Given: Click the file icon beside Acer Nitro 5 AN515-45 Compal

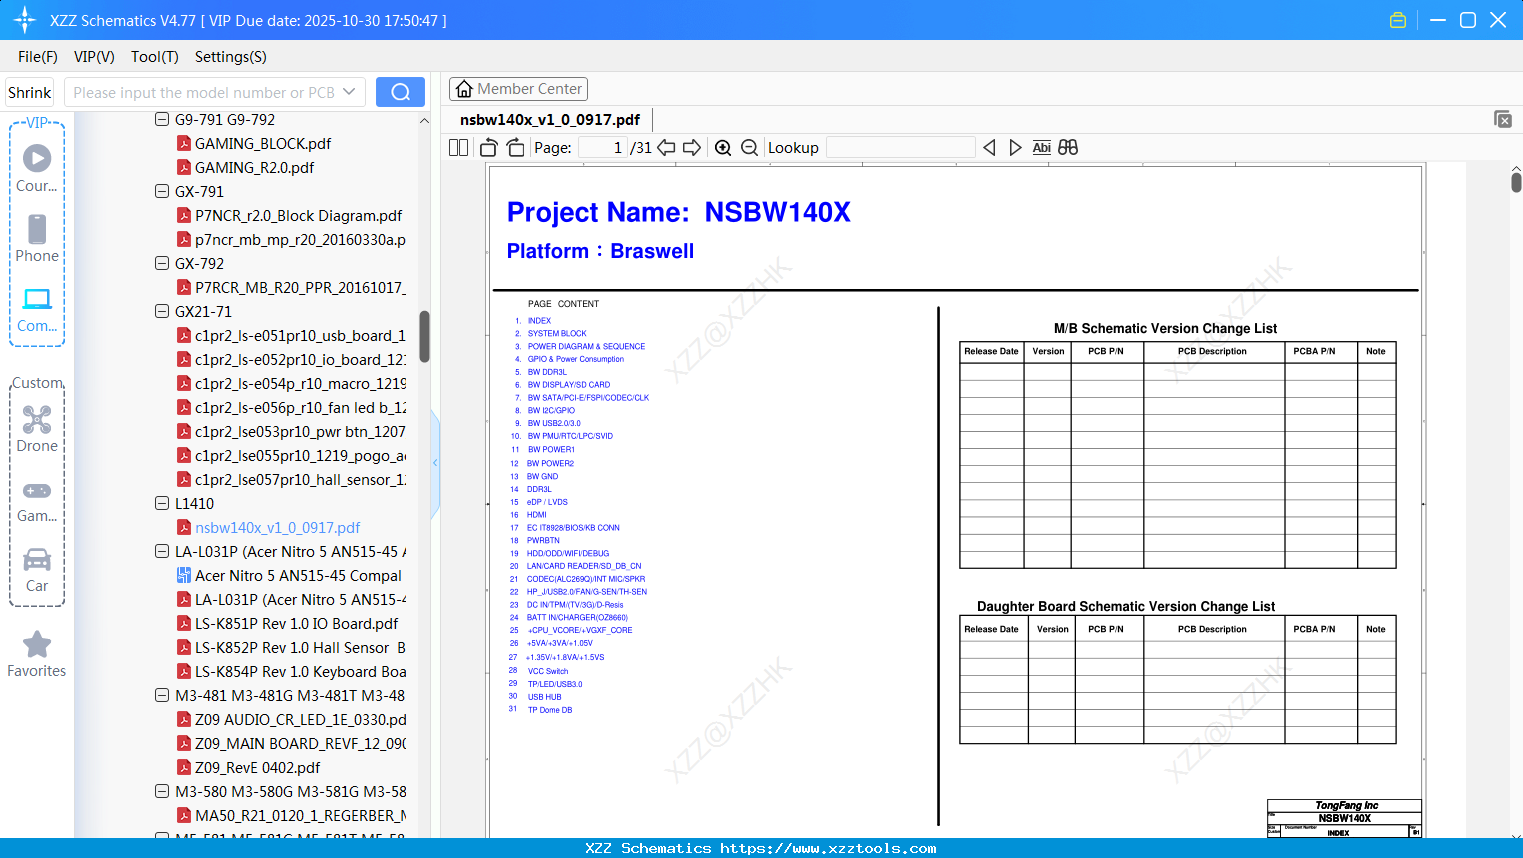Looking at the screenshot, I should tap(184, 575).
